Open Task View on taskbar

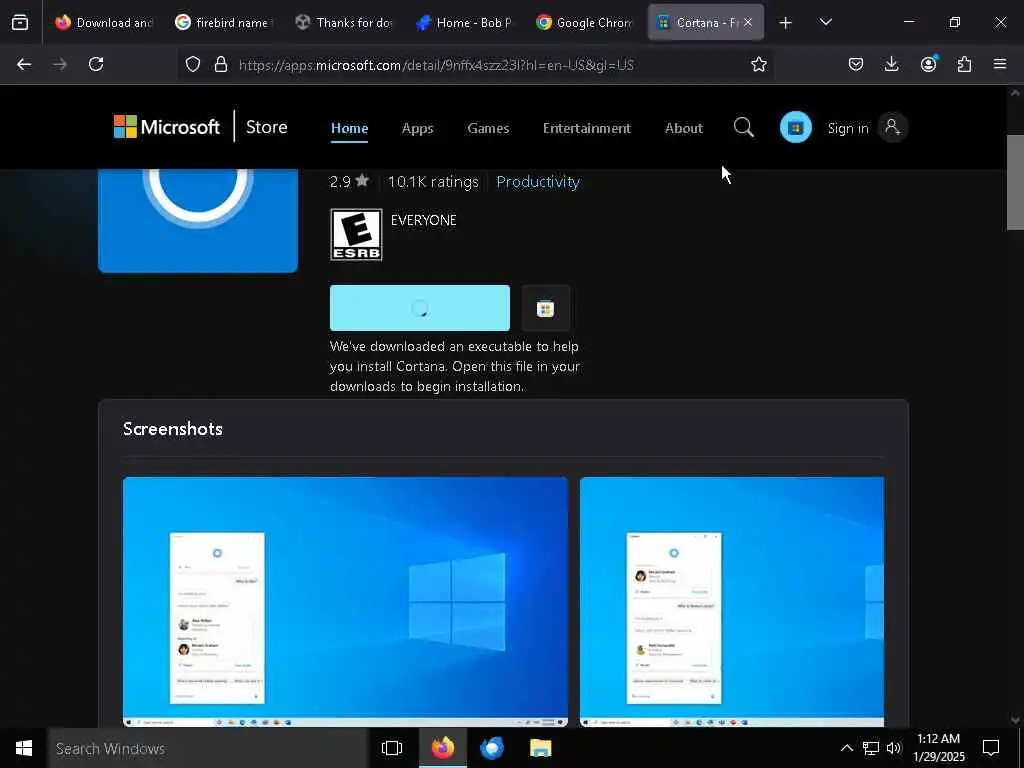[x=392, y=748]
